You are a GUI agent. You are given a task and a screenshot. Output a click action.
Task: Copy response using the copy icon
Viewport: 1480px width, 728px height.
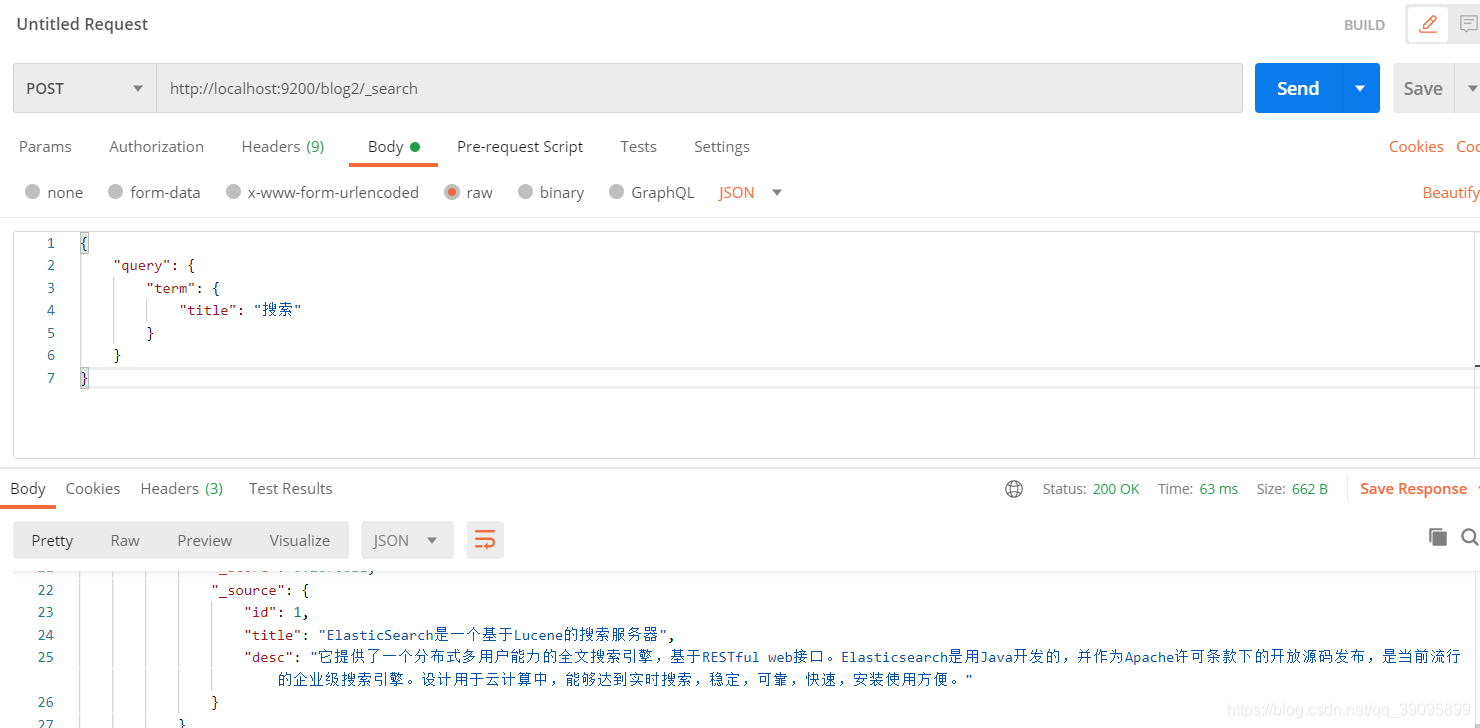point(1438,537)
